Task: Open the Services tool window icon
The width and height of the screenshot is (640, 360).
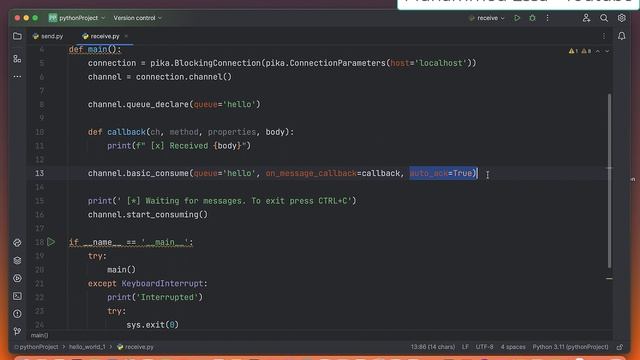Action: pyautogui.click(x=17, y=278)
